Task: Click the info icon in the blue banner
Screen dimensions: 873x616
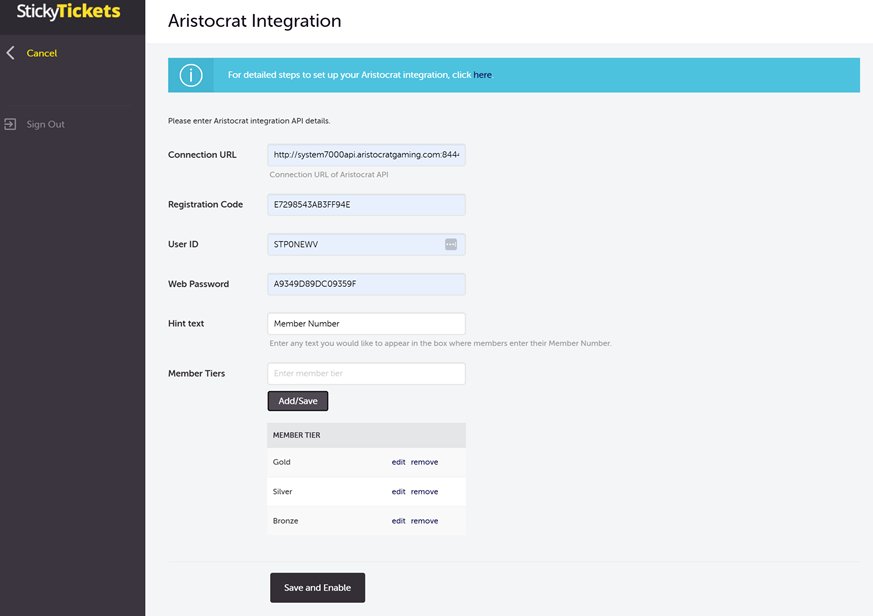Action: tap(190, 75)
